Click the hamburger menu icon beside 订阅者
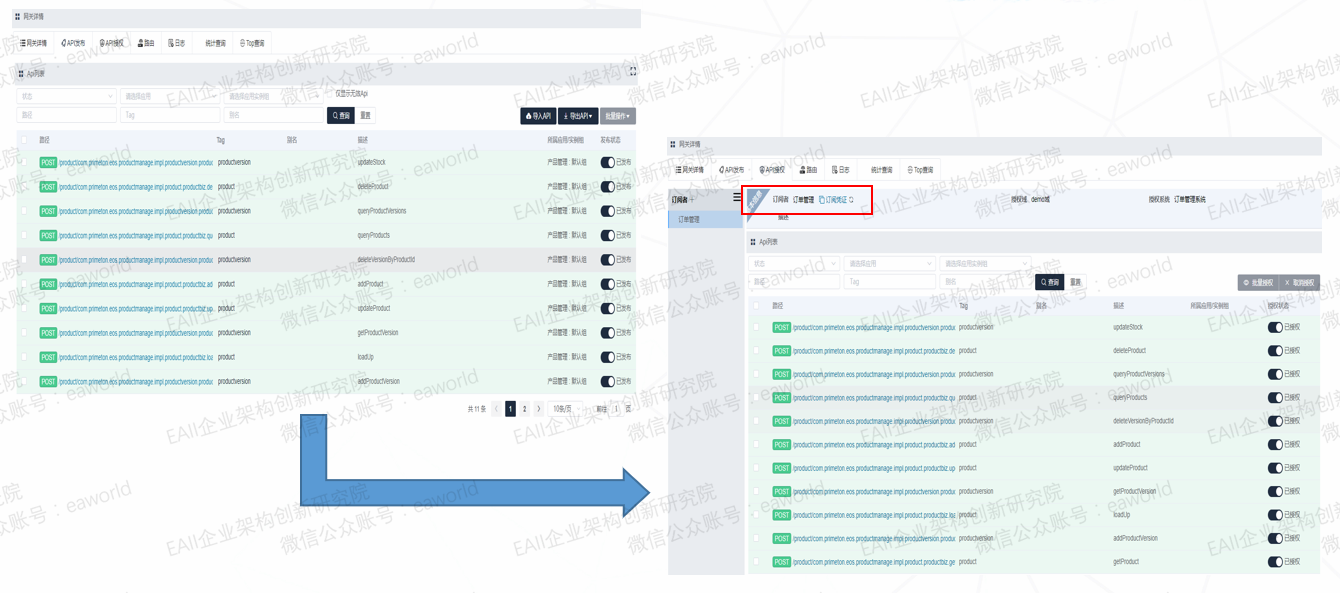1340x593 pixels. click(738, 198)
